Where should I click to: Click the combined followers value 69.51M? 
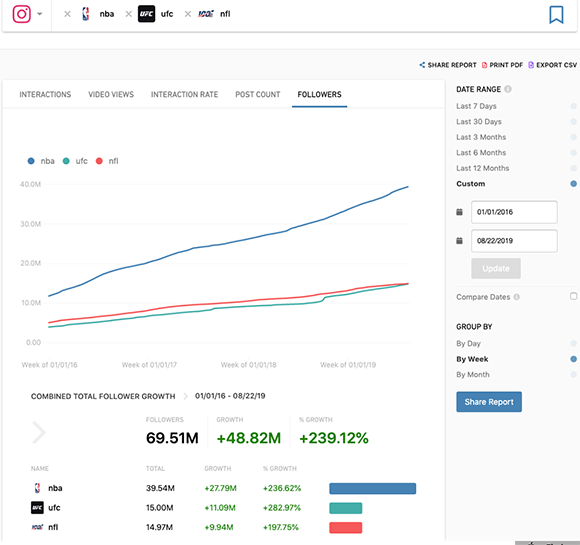coord(172,438)
